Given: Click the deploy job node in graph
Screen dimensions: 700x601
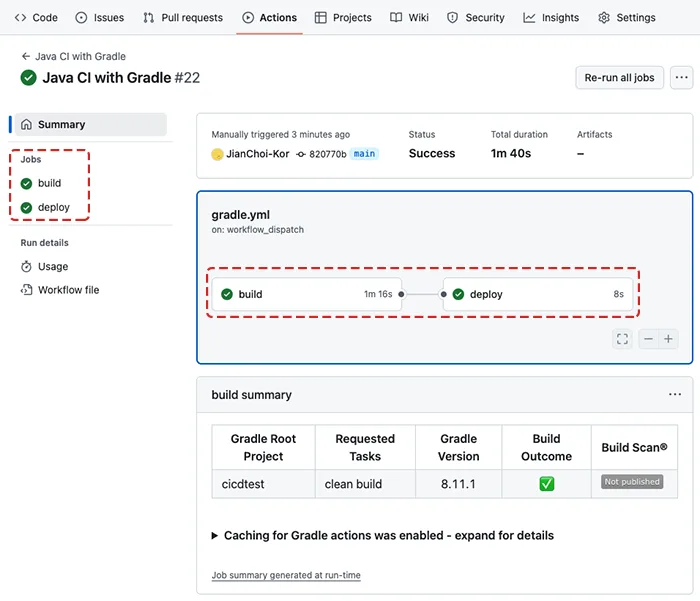Looking at the screenshot, I should click(x=538, y=294).
